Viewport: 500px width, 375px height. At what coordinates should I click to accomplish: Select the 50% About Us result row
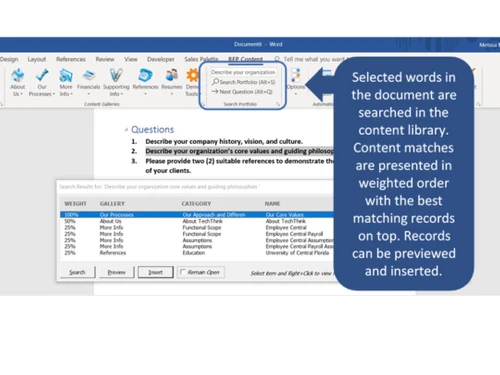[197, 221]
